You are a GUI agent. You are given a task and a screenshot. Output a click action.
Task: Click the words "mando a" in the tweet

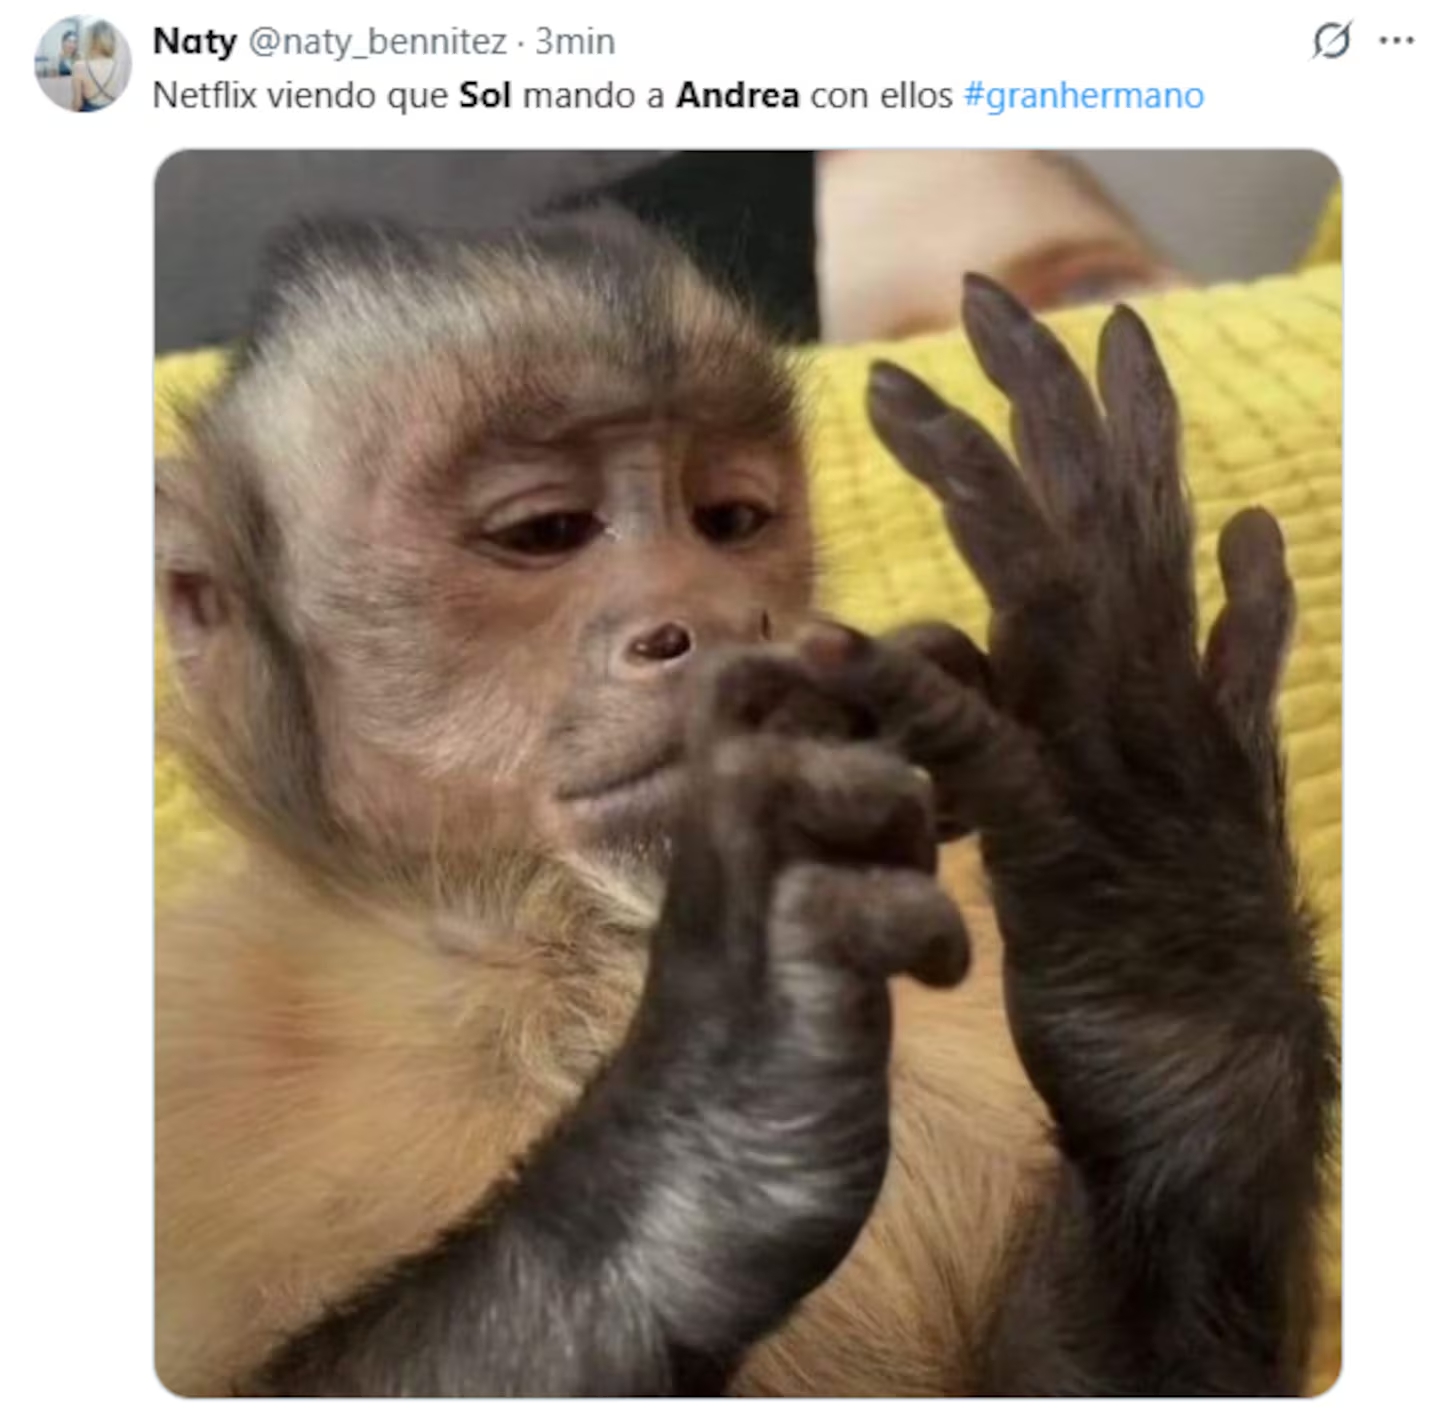point(593,96)
